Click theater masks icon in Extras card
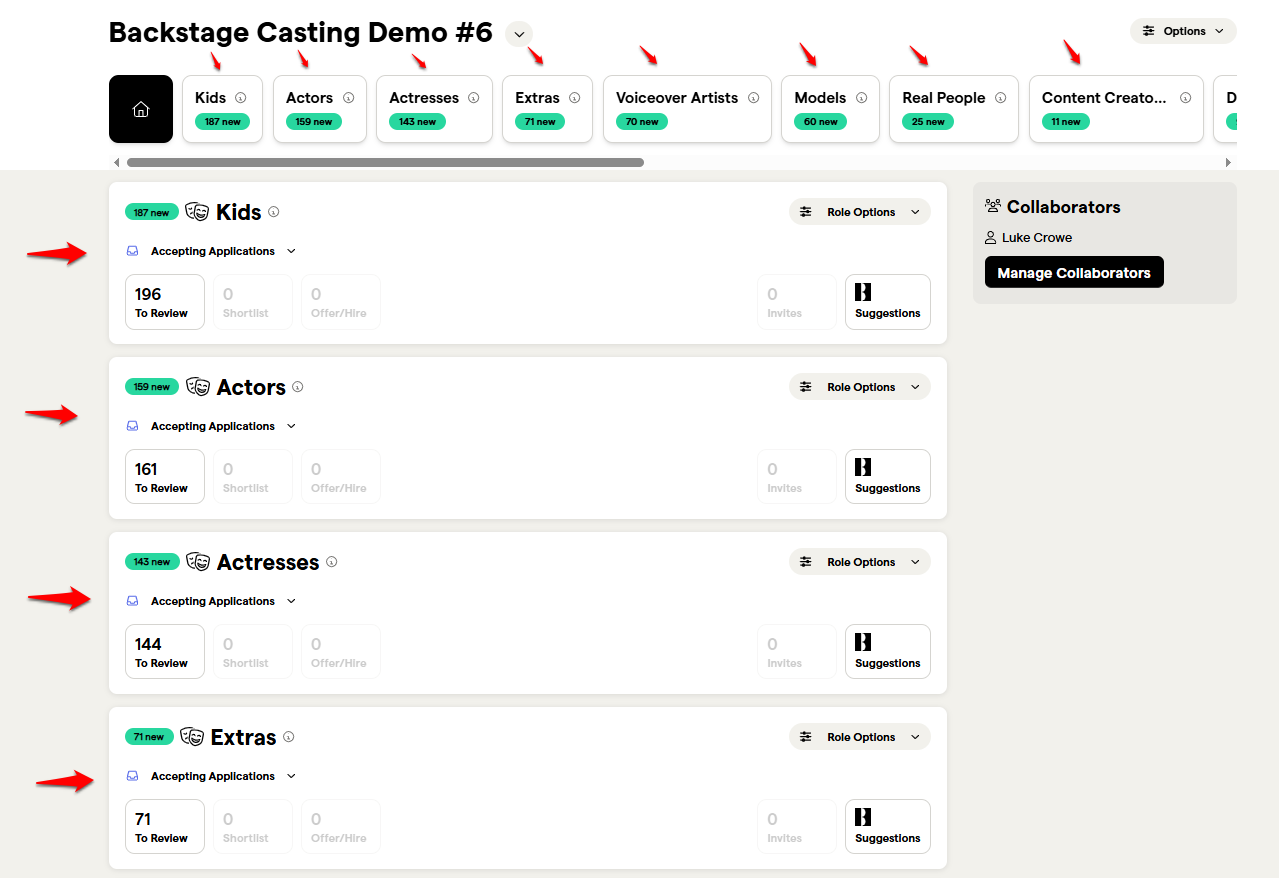1279x878 pixels. [x=192, y=737]
